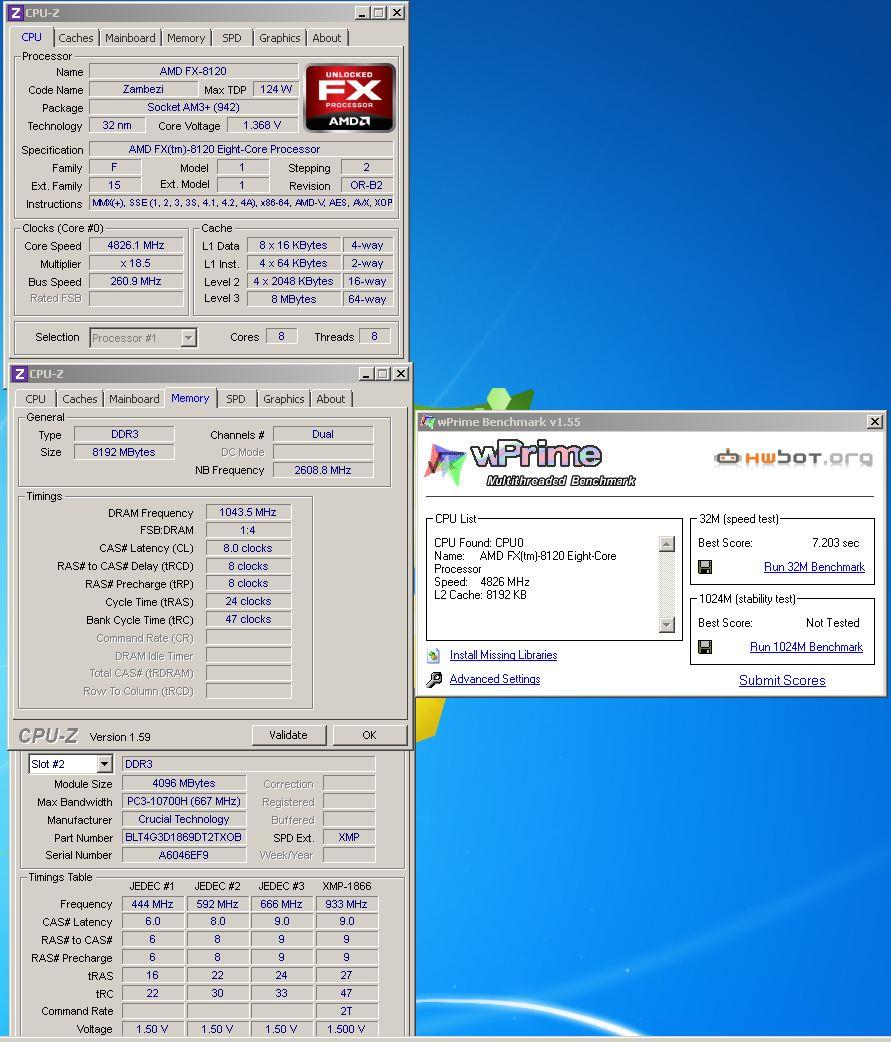Viewport: 891px width, 1042px height.
Task: Click the Bus Speed 260.9 MHz value
Action: [136, 281]
